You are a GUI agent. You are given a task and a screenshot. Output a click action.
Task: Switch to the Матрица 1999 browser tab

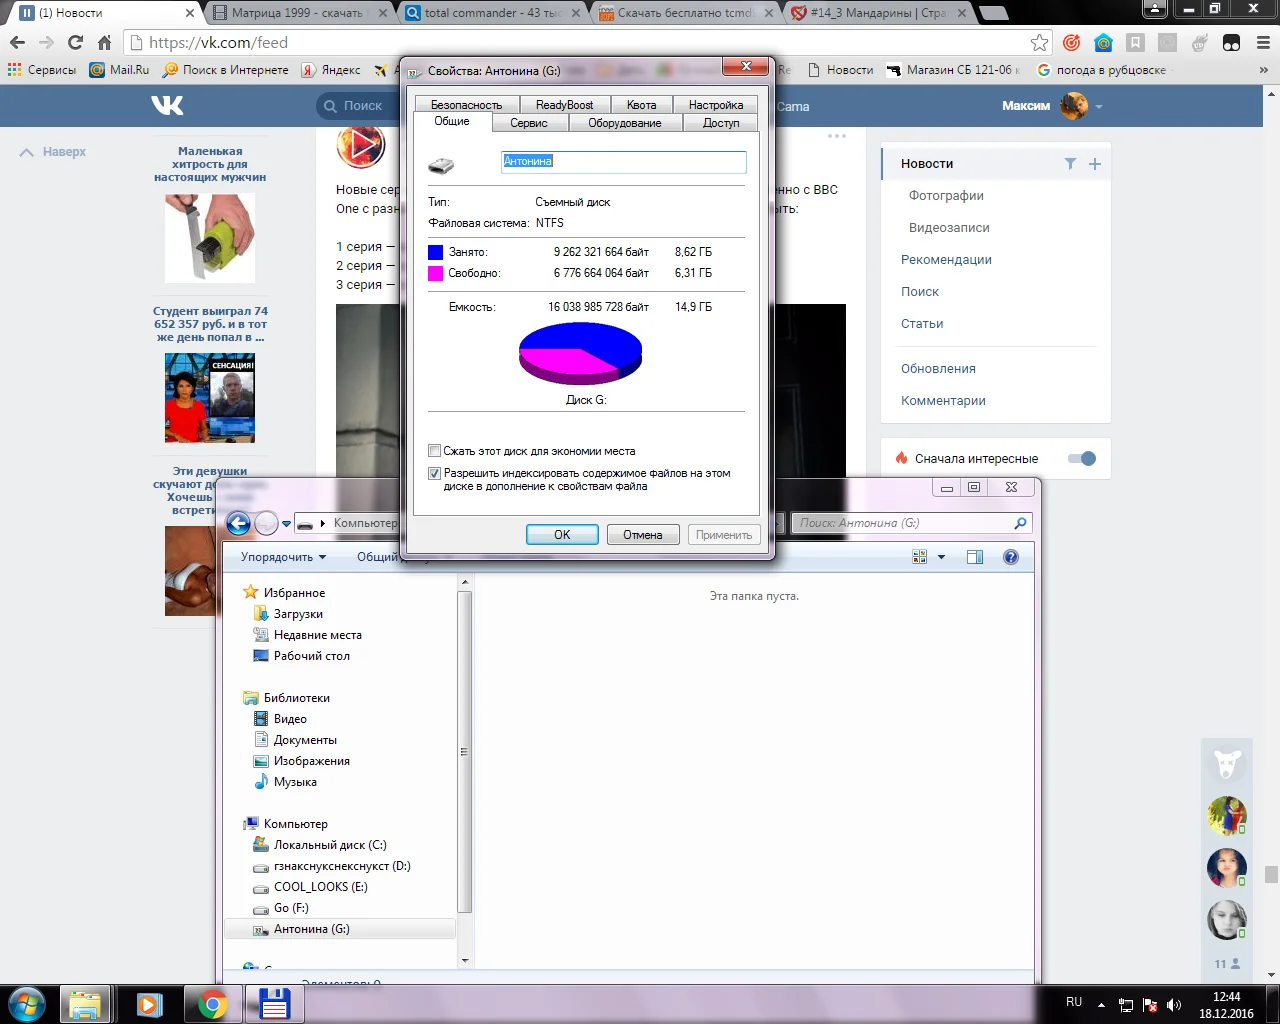(298, 13)
